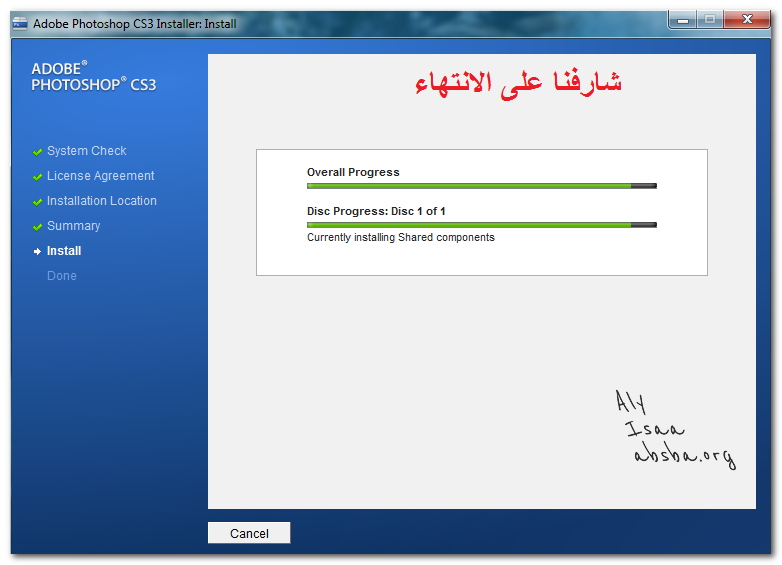Screen dimensions: 782x565
Task: Click the green checkmark beside Summary
Action: tap(37, 227)
